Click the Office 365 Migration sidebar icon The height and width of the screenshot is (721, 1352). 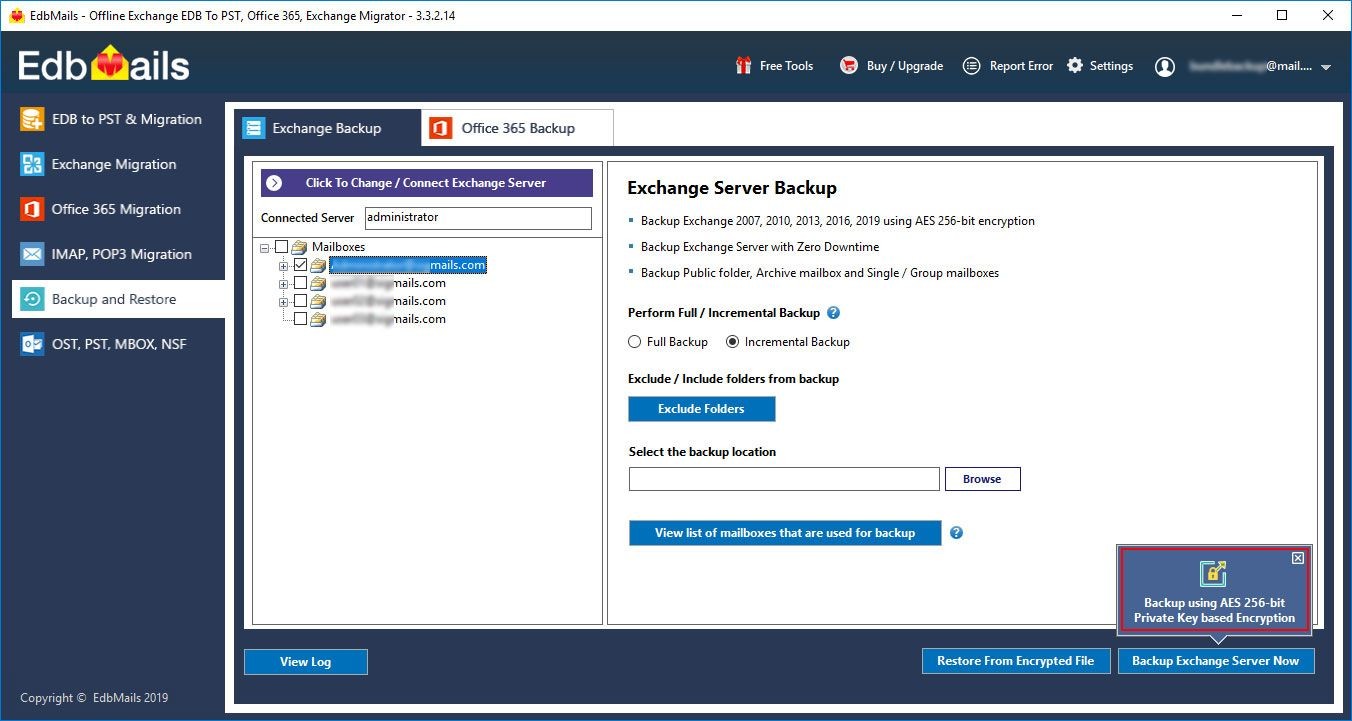pyautogui.click(x=32, y=209)
